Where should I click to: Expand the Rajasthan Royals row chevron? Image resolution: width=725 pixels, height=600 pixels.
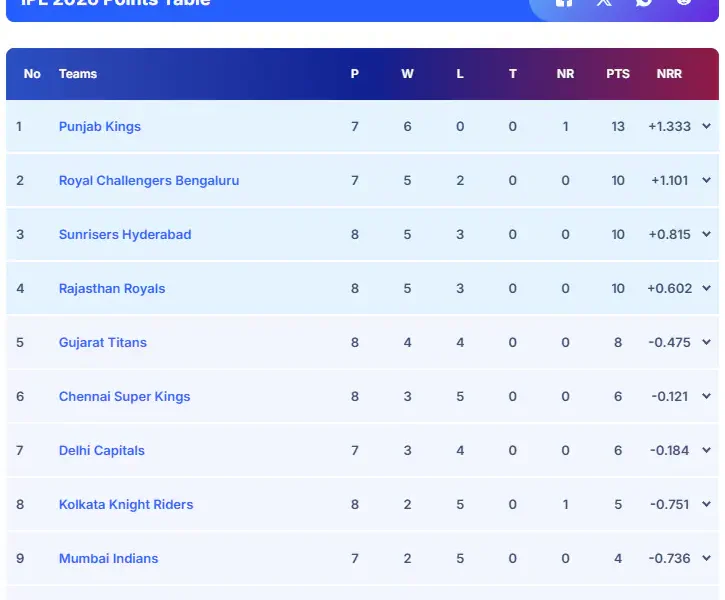tap(706, 289)
